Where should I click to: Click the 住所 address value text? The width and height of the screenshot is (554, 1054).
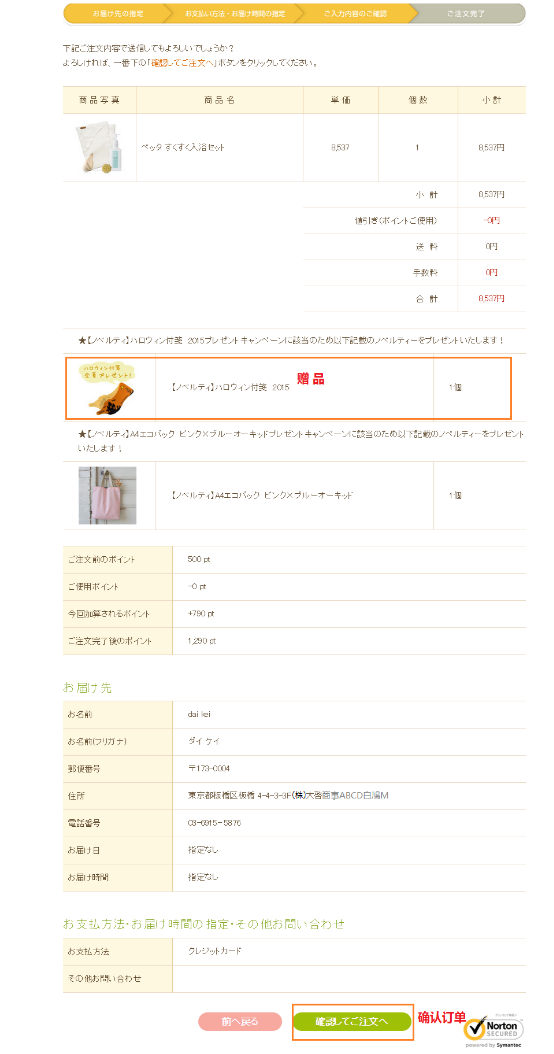(288, 796)
